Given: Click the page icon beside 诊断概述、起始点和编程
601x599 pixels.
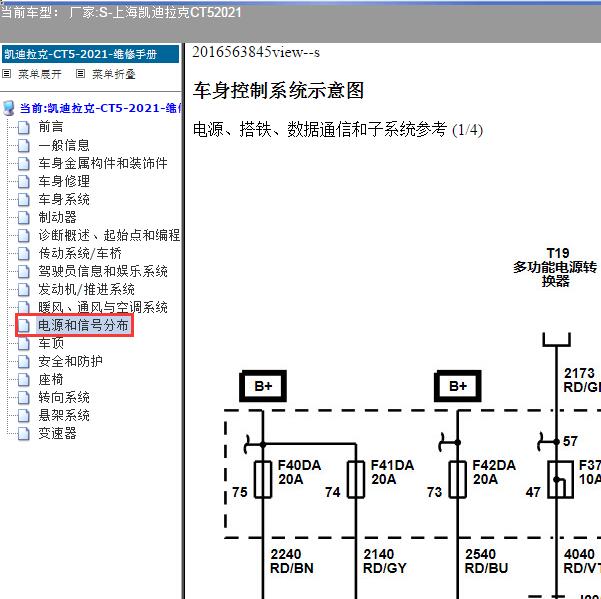Looking at the screenshot, I should click(x=23, y=235).
